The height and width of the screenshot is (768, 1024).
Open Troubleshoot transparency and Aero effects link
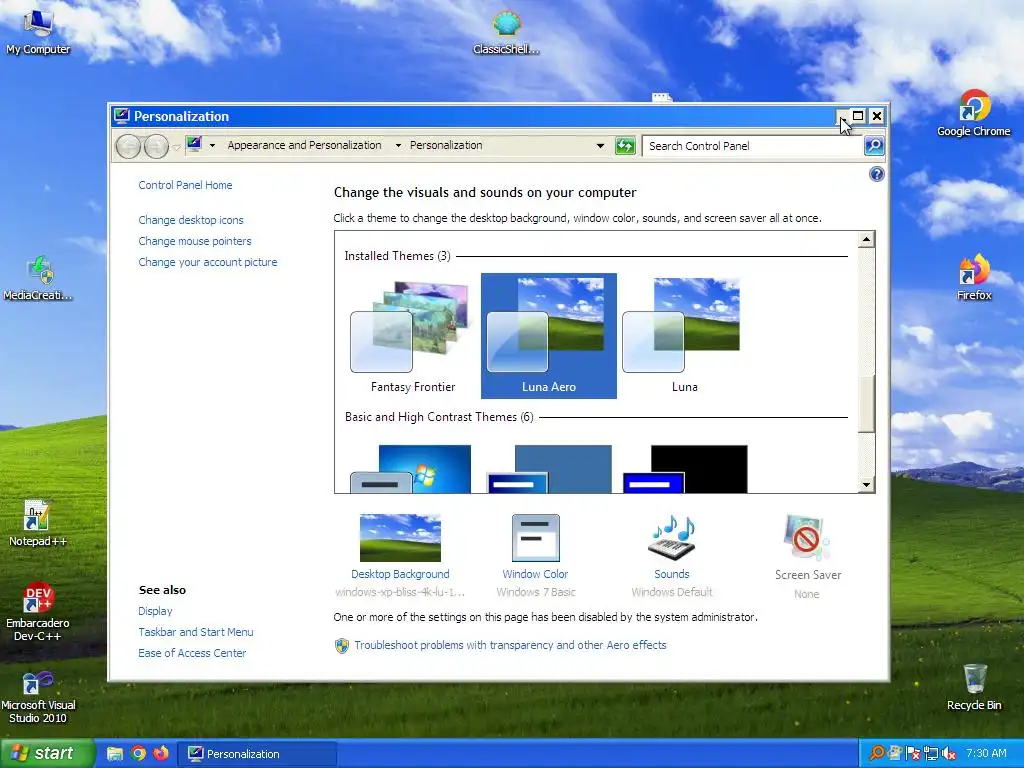point(510,645)
